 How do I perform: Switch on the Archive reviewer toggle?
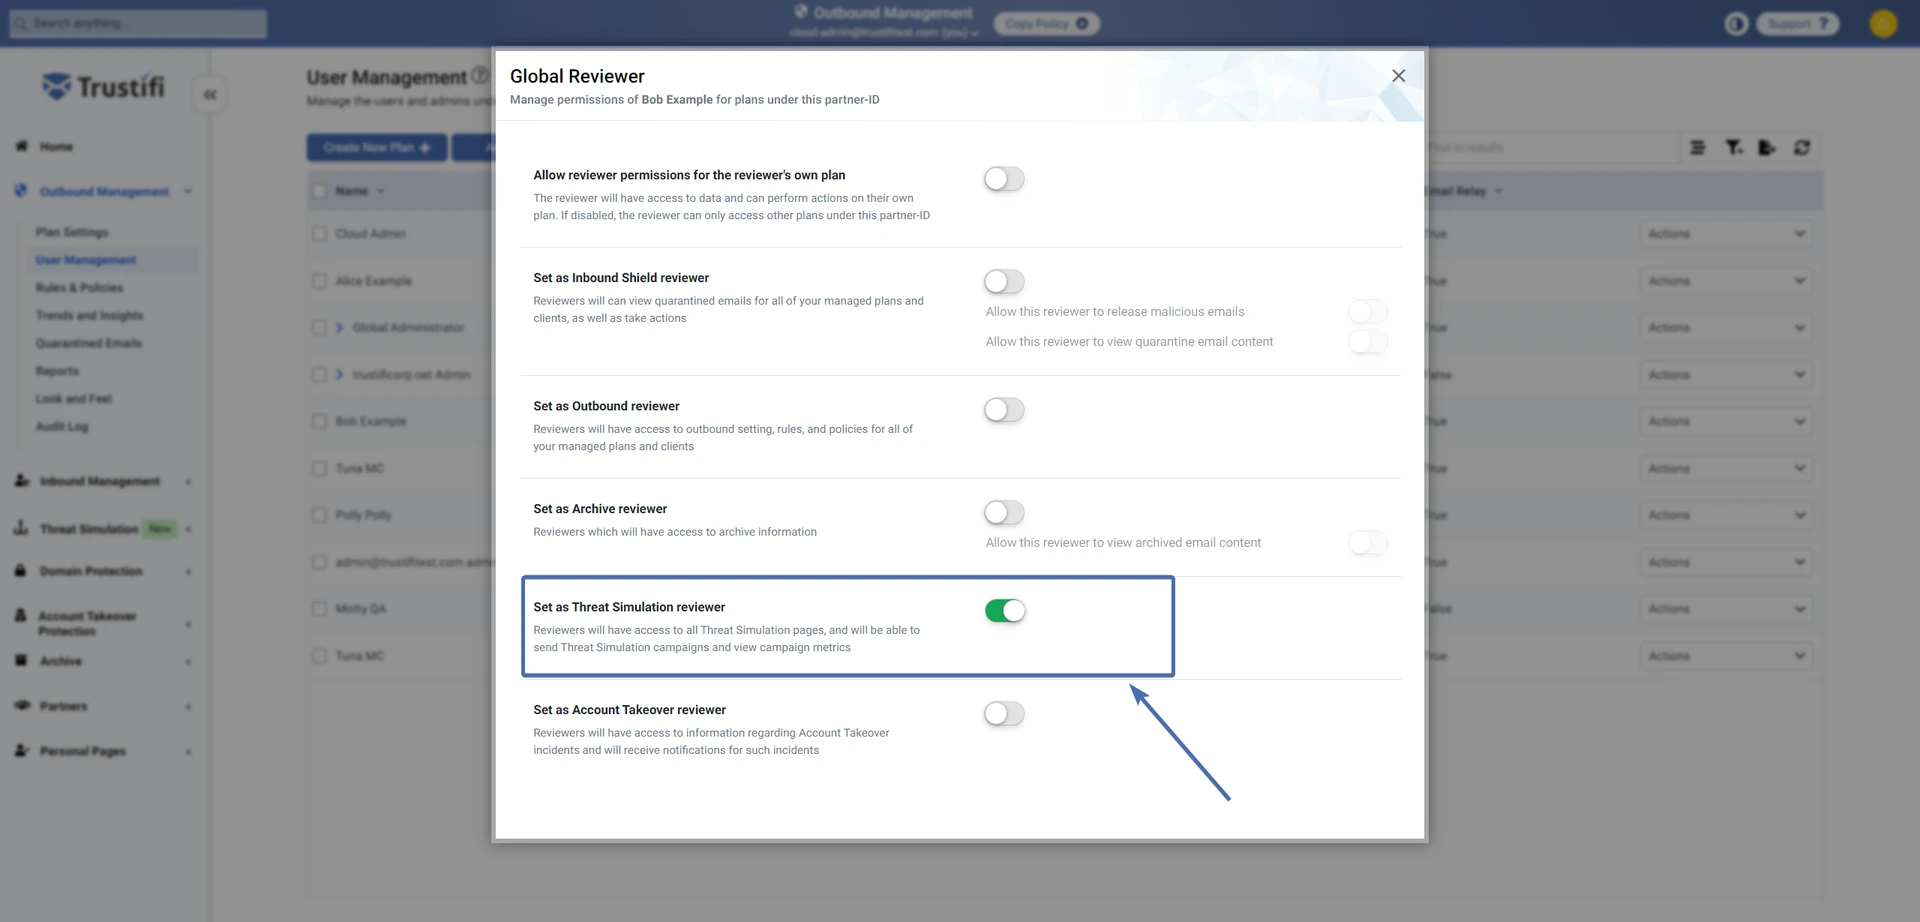point(1004,513)
